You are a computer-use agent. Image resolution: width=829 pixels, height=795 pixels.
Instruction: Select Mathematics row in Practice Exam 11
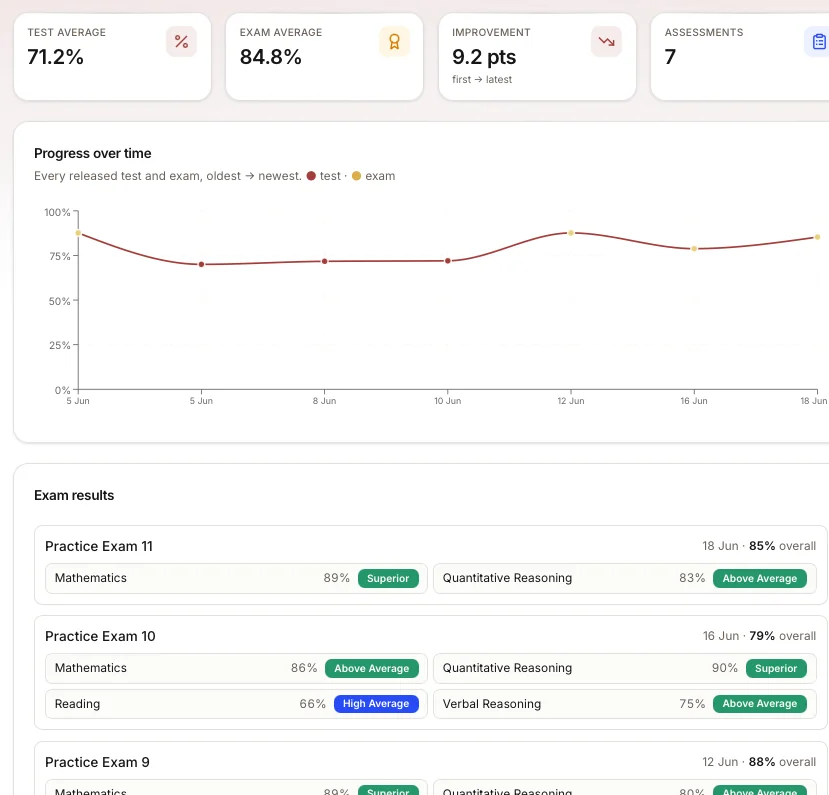click(x=236, y=578)
